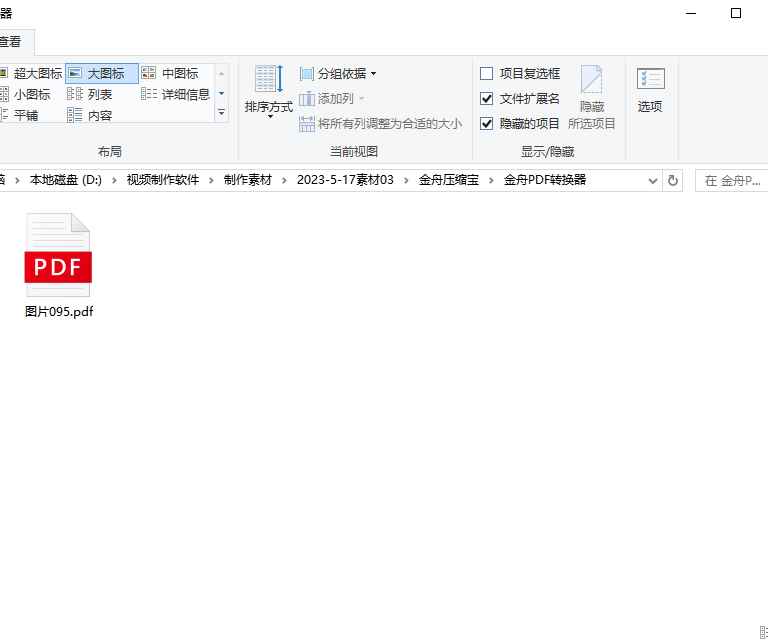Image resolution: width=768 pixels, height=640 pixels.
Task: Expand the layout gallery more arrow
Action: [221, 113]
